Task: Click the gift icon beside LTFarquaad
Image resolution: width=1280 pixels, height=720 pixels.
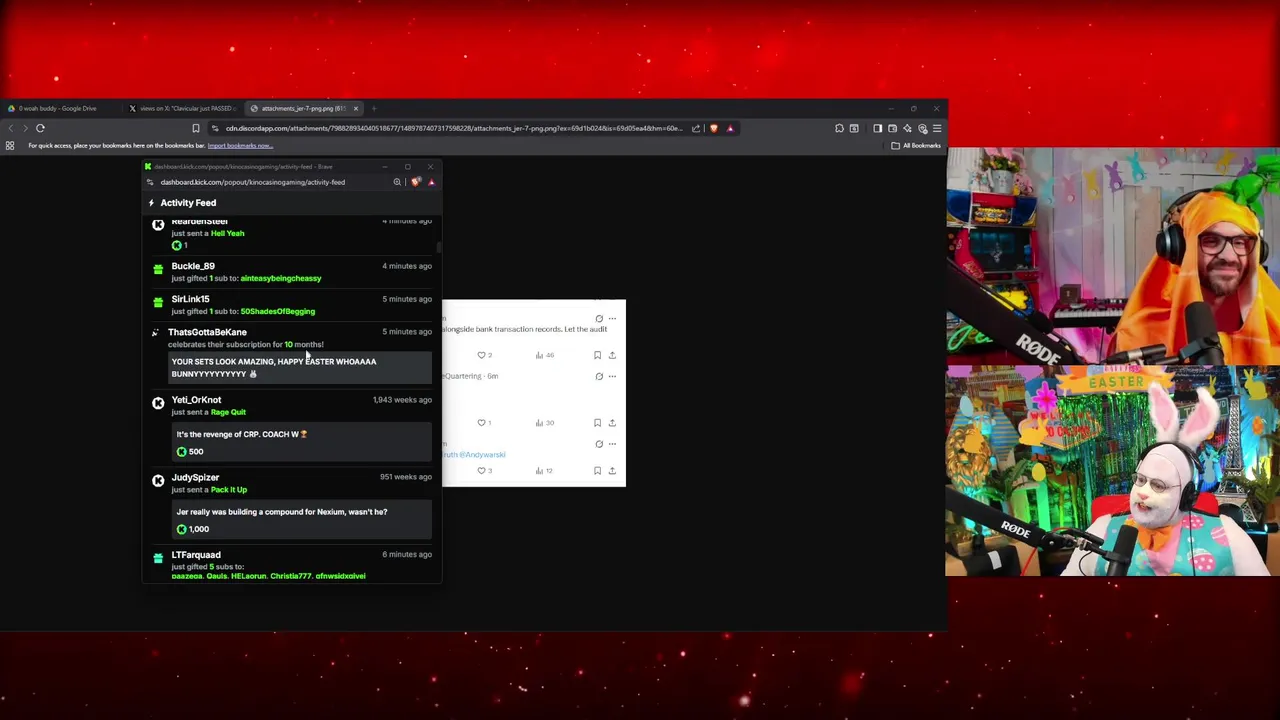Action: point(158,558)
